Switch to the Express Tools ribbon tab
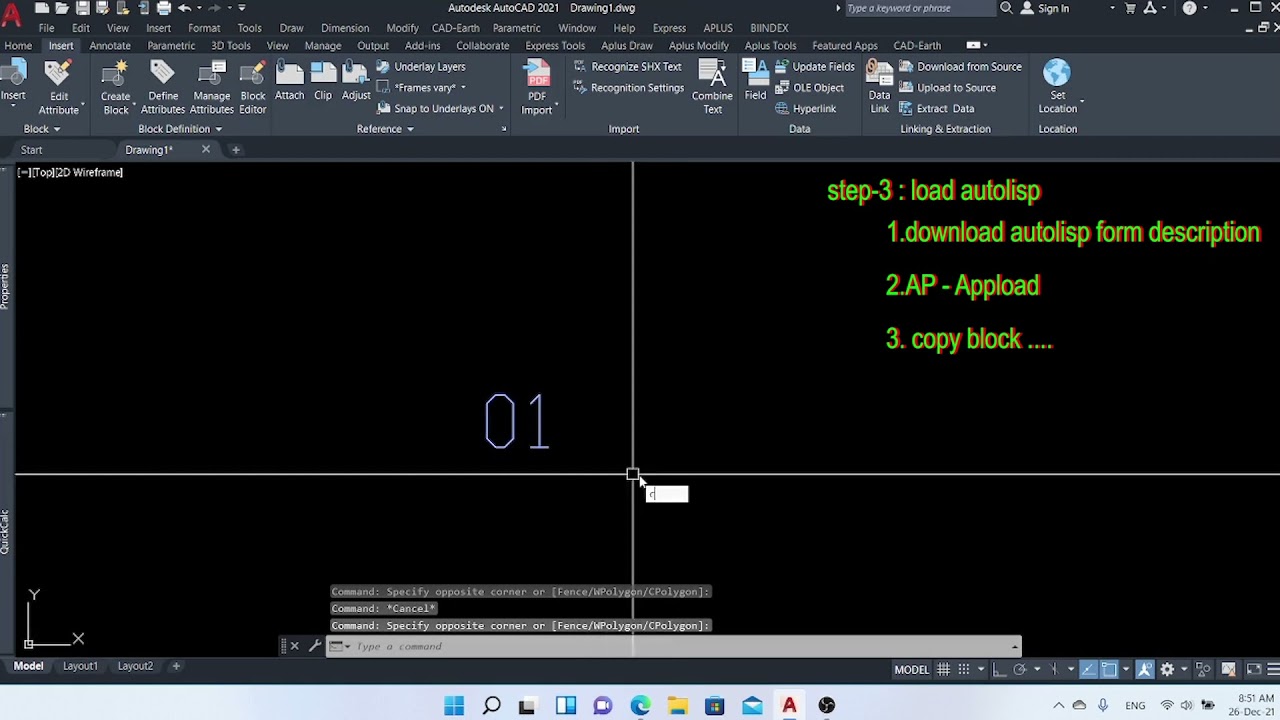 tap(555, 46)
